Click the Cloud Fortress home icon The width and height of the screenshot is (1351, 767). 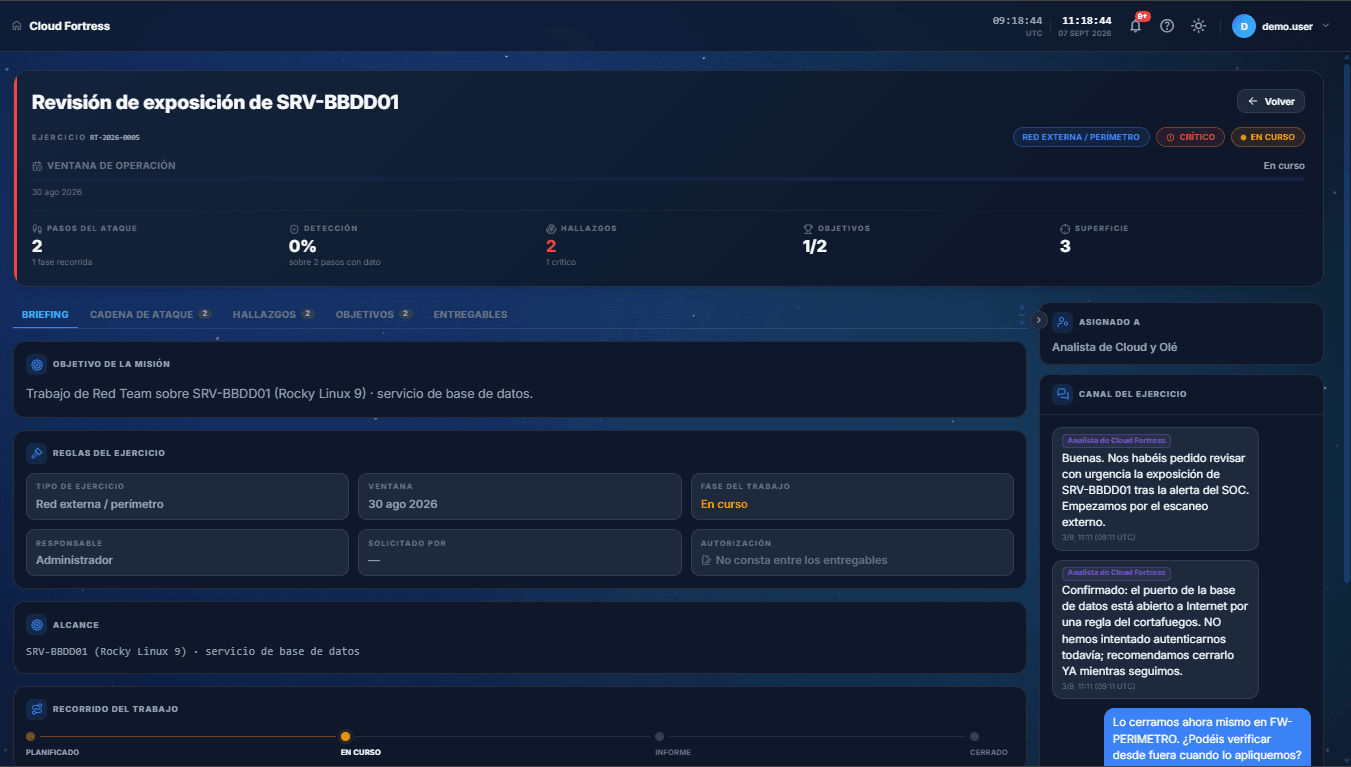coord(16,26)
